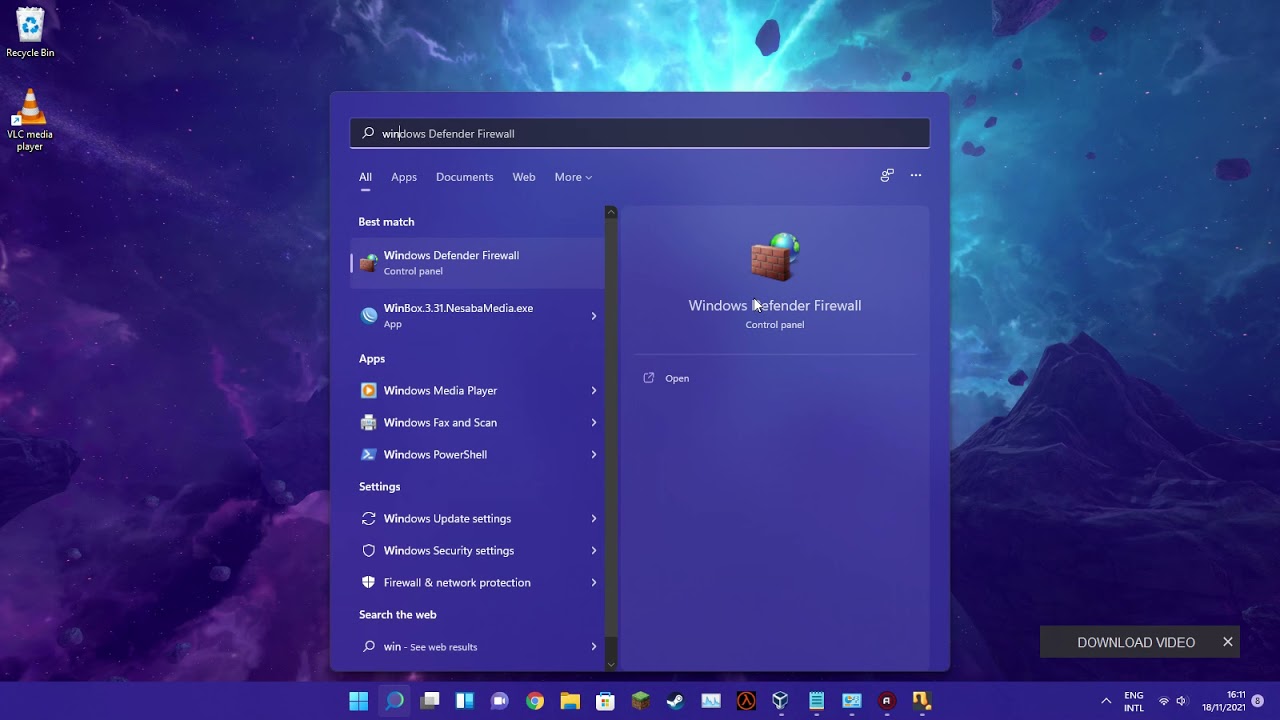
Task: Click the Windows Fax and Scan icon
Action: click(x=368, y=423)
